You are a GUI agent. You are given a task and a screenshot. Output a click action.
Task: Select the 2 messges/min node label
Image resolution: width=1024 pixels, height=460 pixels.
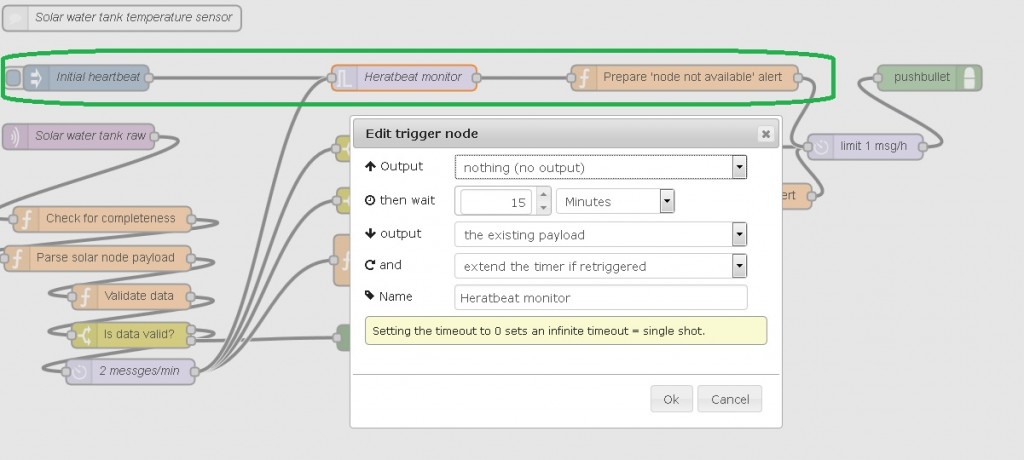(139, 371)
